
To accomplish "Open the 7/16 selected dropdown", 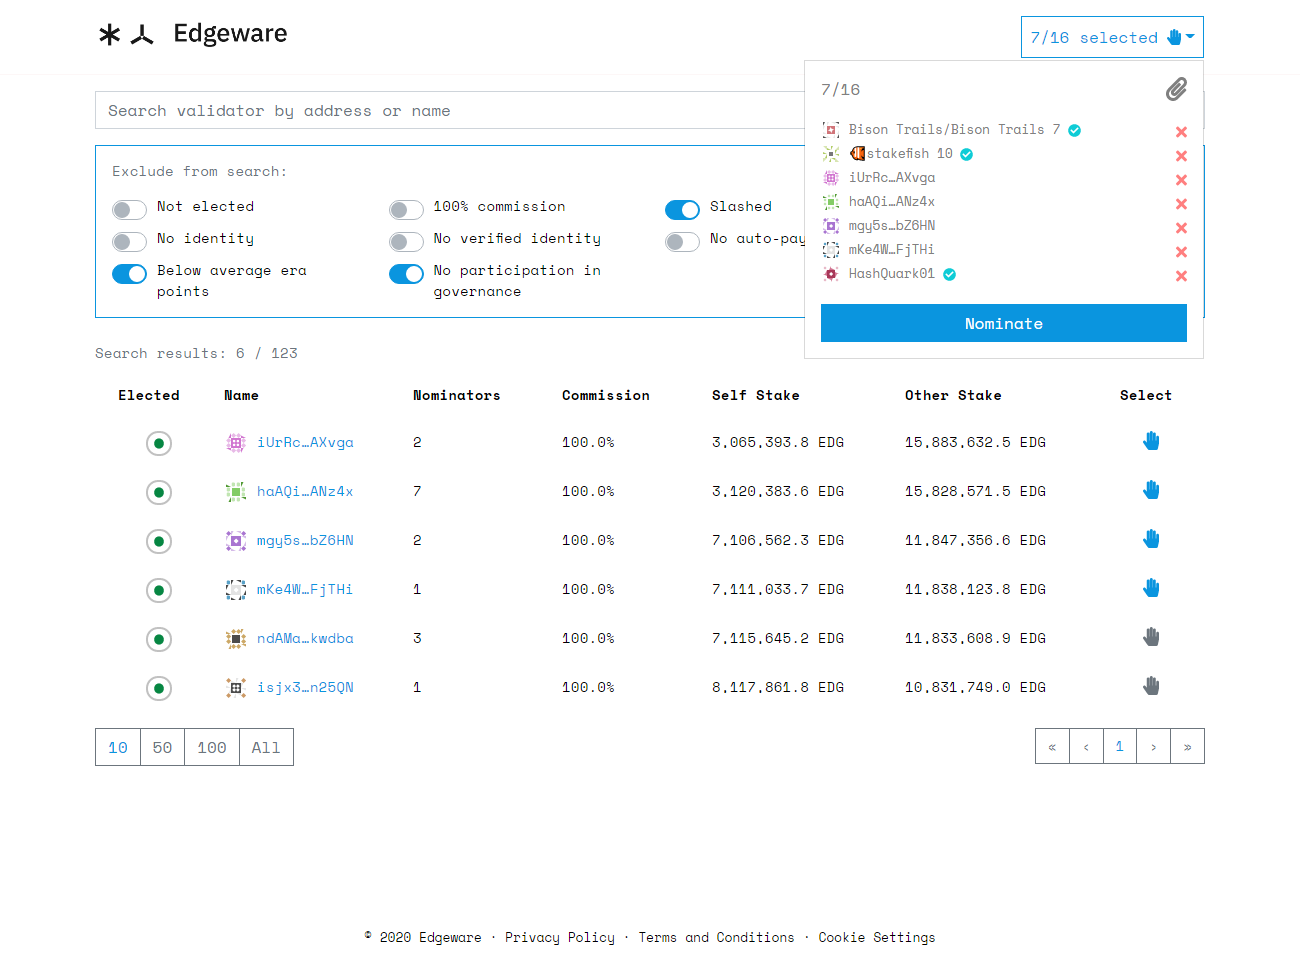I will pos(1112,37).
